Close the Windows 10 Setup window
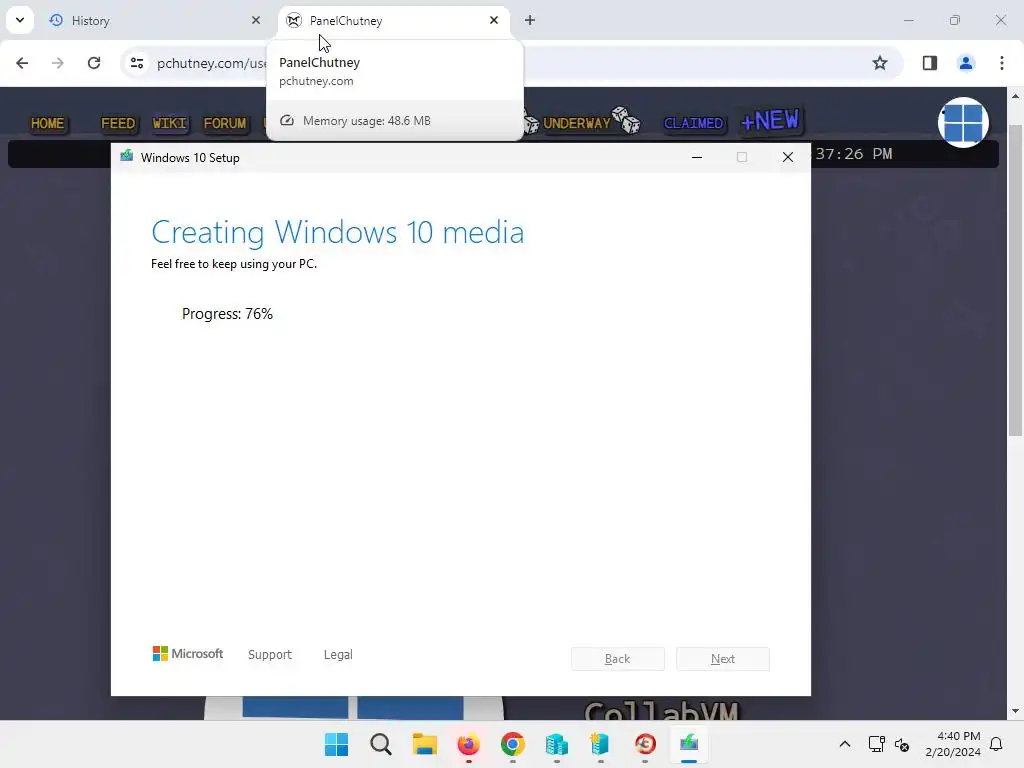The height and width of the screenshot is (768, 1024). (788, 157)
